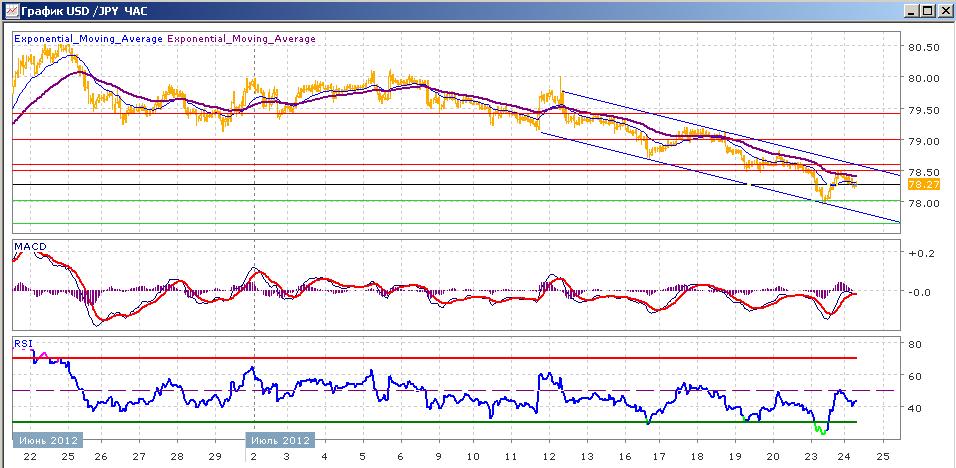The image size is (956, 468).
Task: Click the 78.50 price axis label
Action: point(923,172)
